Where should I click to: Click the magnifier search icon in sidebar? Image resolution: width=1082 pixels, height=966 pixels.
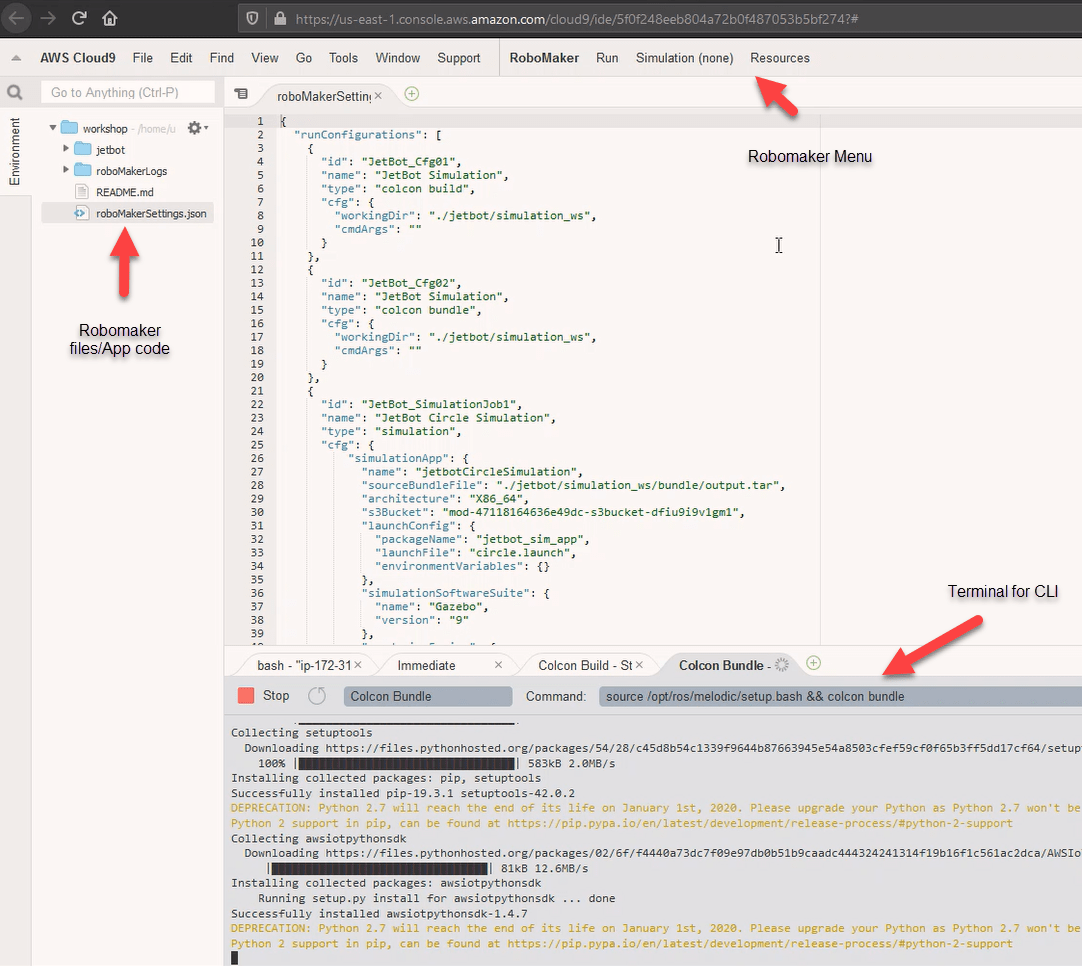pyautogui.click(x=15, y=93)
